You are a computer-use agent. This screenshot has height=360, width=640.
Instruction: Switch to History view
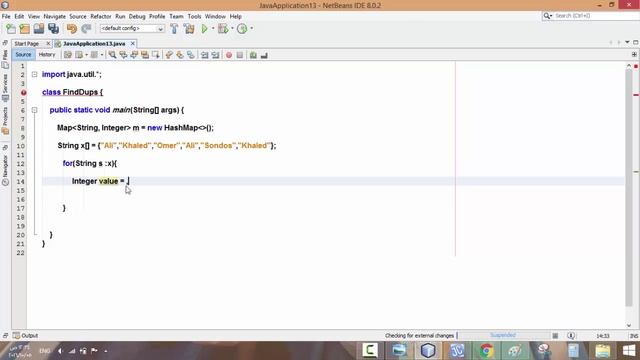point(47,55)
